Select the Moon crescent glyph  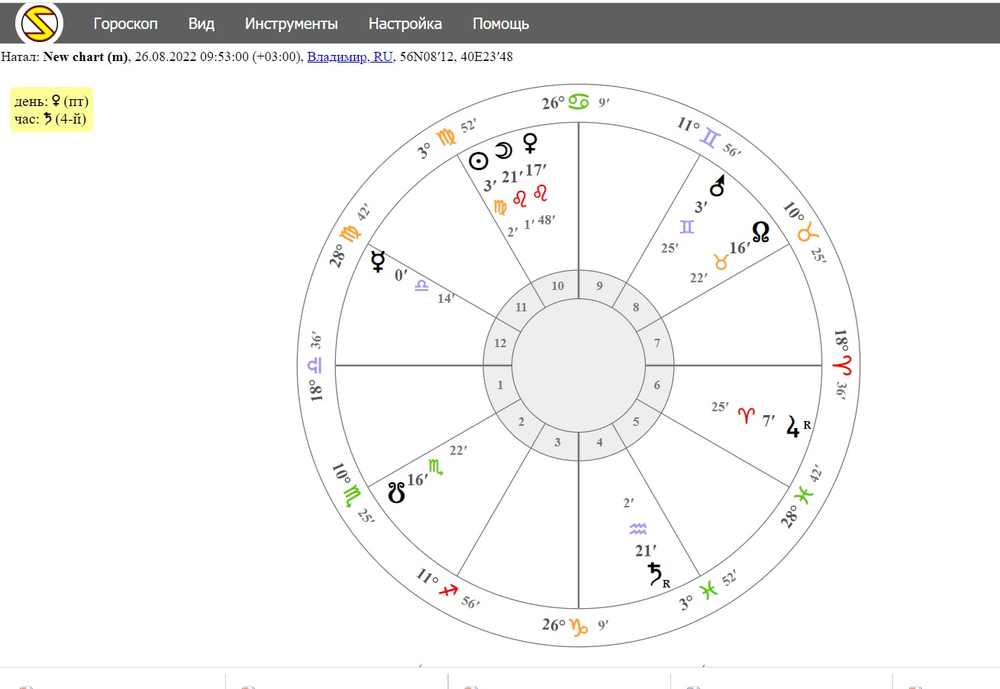click(x=504, y=151)
